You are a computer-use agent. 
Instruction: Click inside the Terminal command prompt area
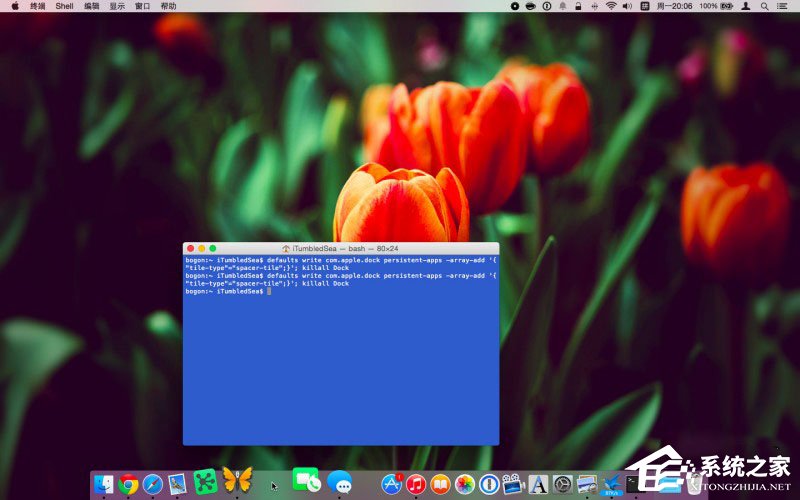pyautogui.click(x=340, y=360)
